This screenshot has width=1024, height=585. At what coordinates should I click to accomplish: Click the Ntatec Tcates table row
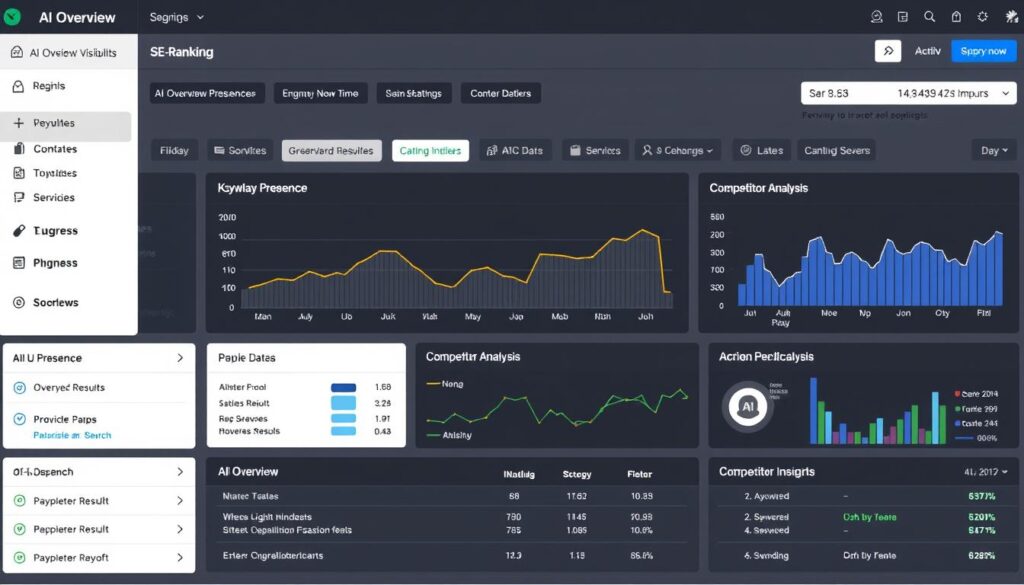452,496
